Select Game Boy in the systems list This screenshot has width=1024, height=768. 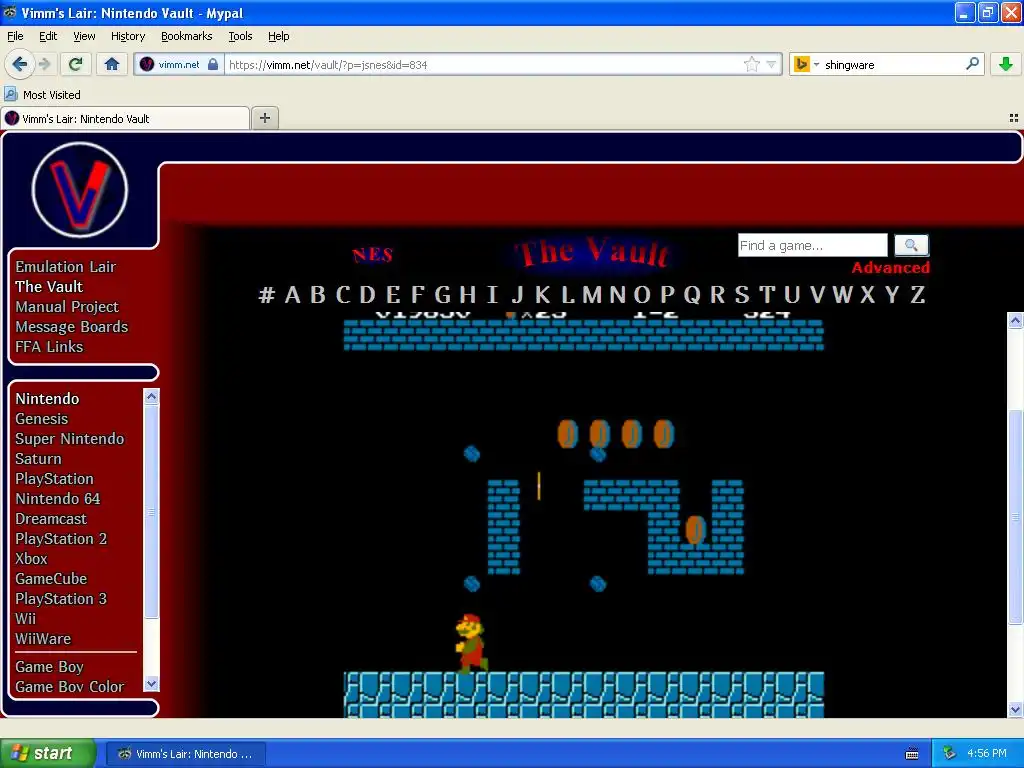(x=49, y=667)
